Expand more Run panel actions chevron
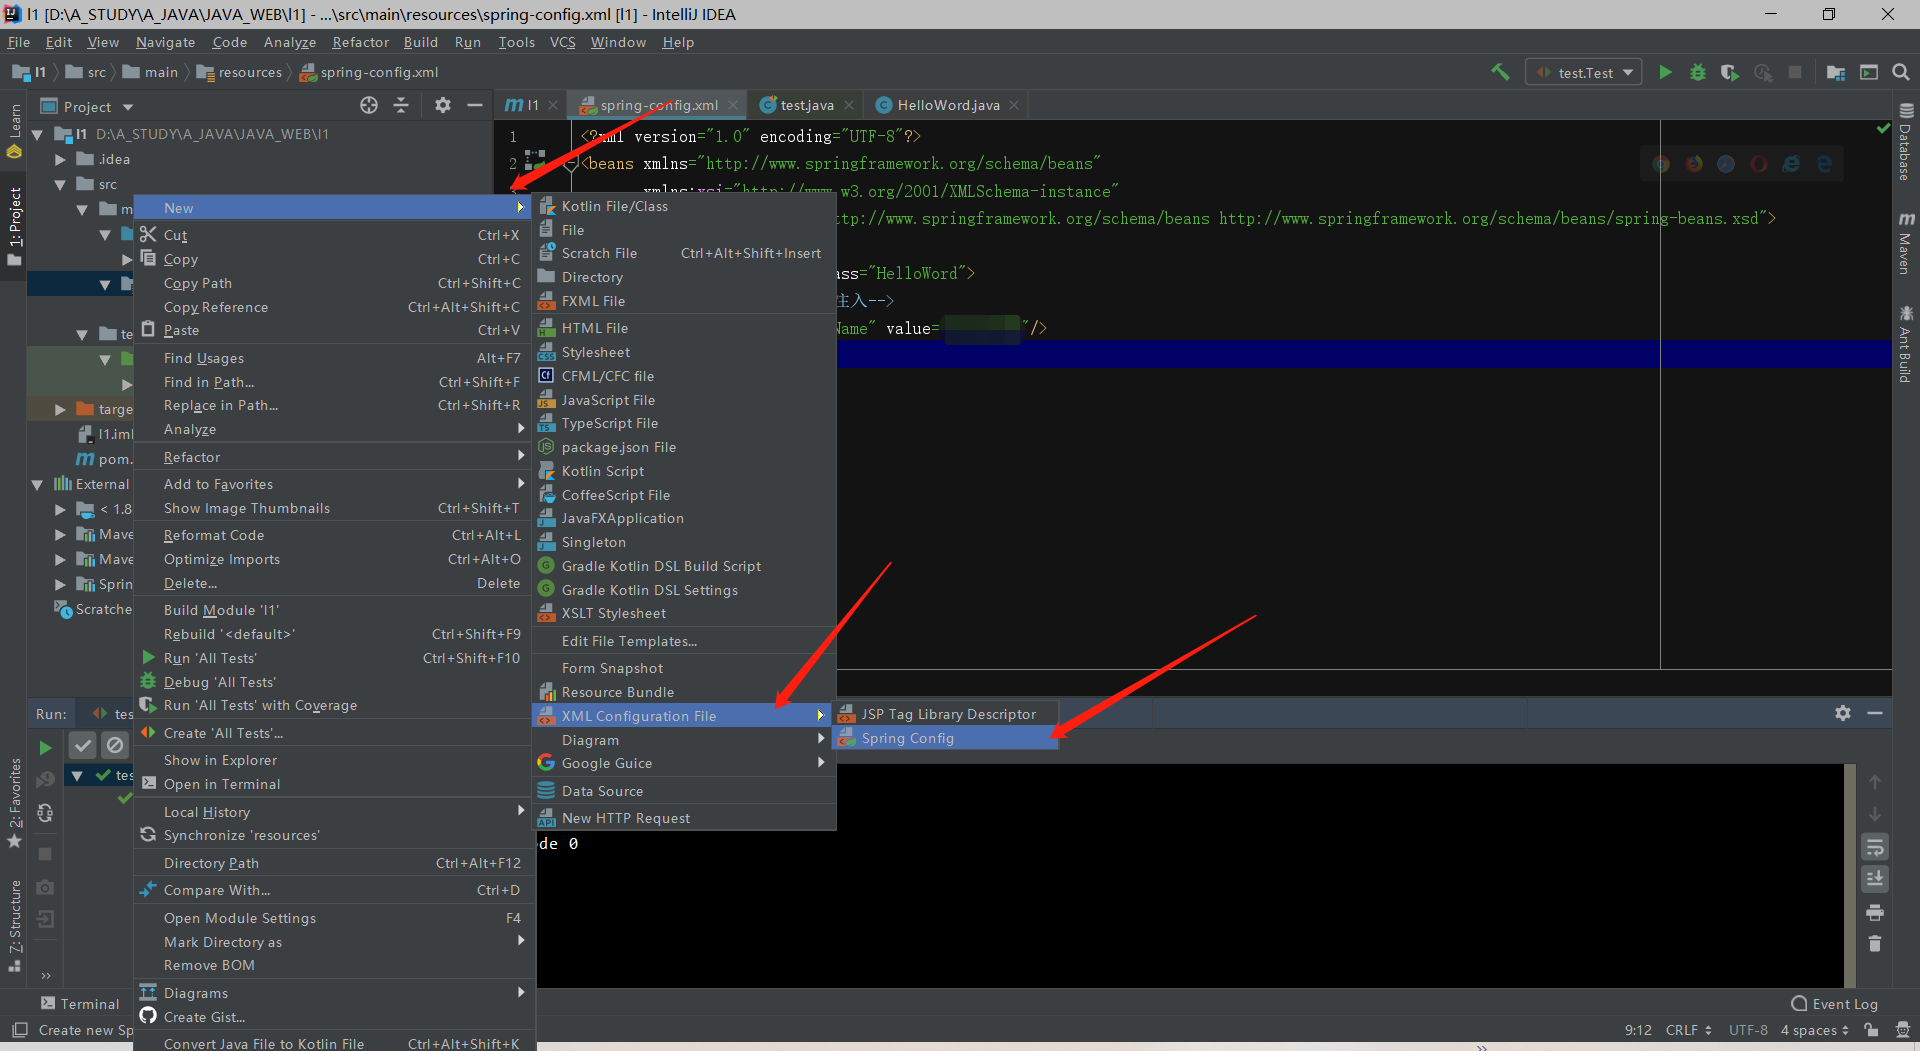The image size is (1920, 1051). (x=45, y=975)
